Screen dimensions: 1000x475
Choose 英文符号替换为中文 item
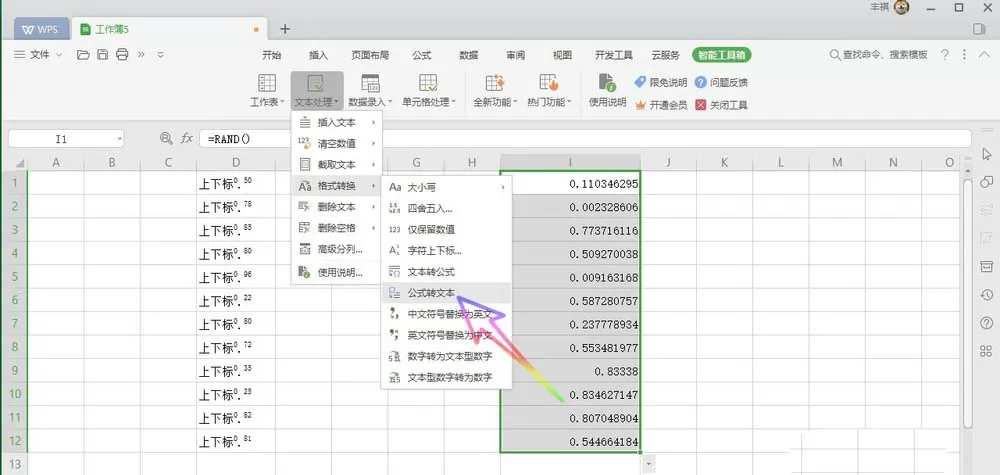447,335
